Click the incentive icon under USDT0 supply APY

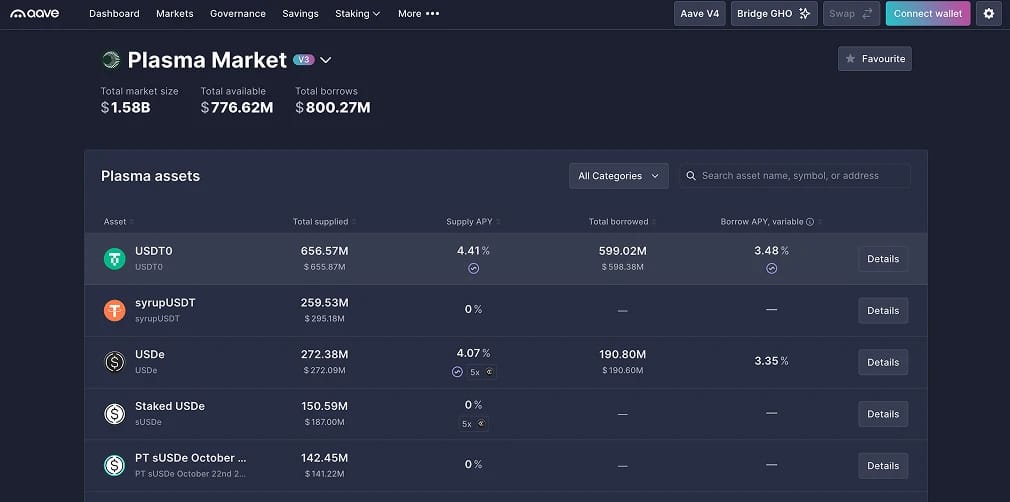pyautogui.click(x=473, y=269)
